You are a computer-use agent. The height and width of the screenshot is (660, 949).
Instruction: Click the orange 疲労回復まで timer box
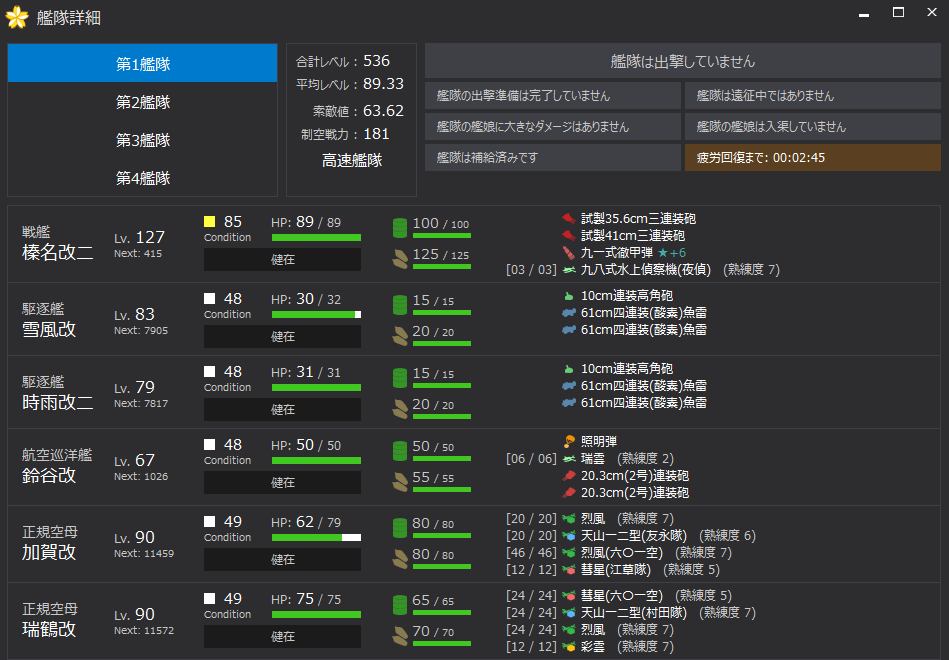pyautogui.click(x=813, y=158)
